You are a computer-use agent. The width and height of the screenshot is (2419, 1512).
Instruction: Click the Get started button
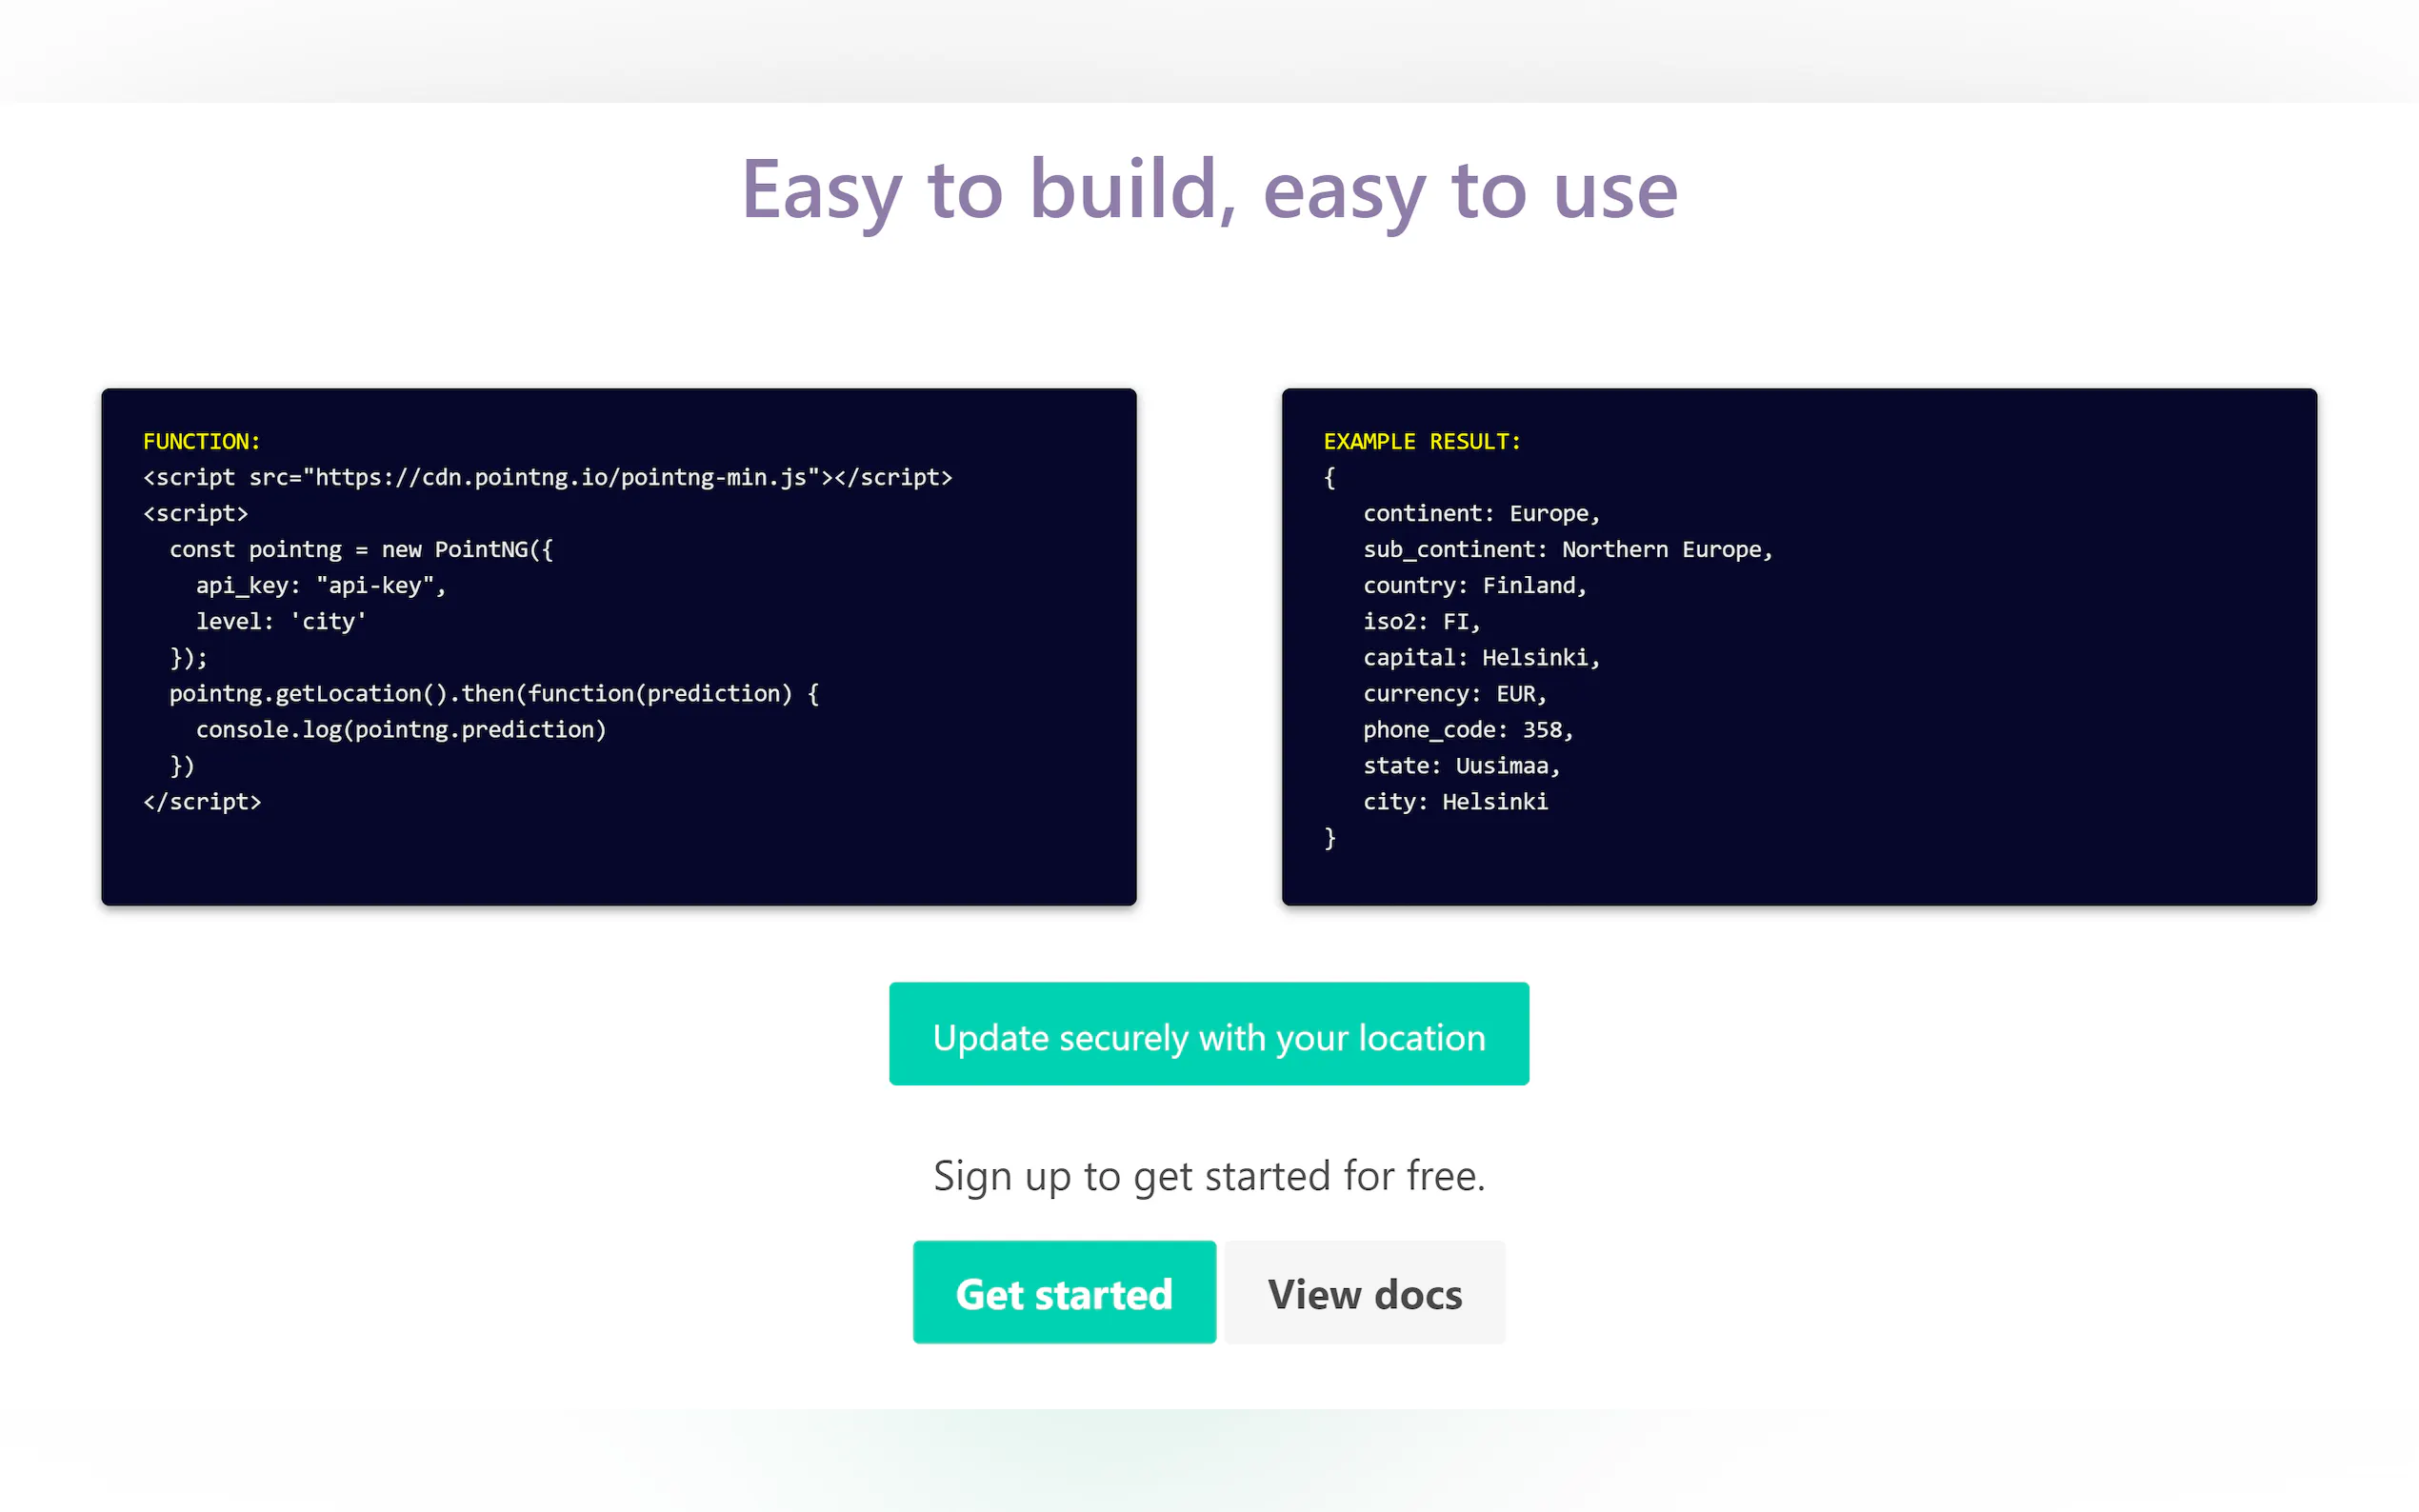click(1063, 1293)
